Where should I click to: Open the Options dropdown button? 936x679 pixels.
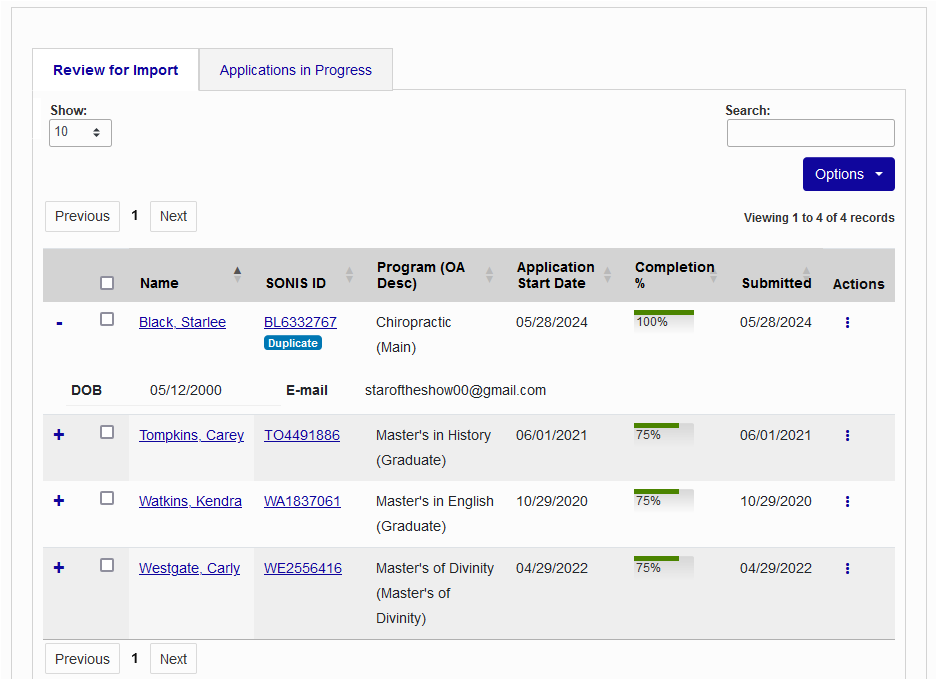pos(847,174)
